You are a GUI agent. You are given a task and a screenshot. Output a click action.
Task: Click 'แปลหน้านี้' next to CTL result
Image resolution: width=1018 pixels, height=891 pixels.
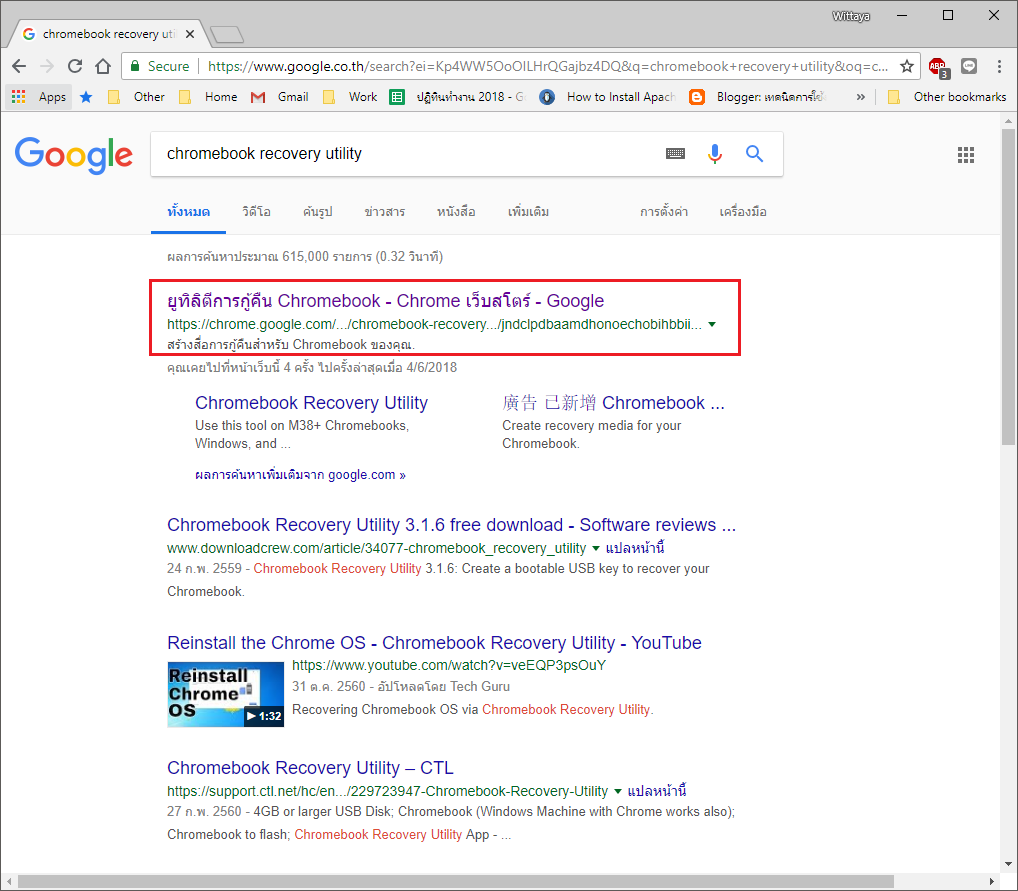(x=657, y=791)
